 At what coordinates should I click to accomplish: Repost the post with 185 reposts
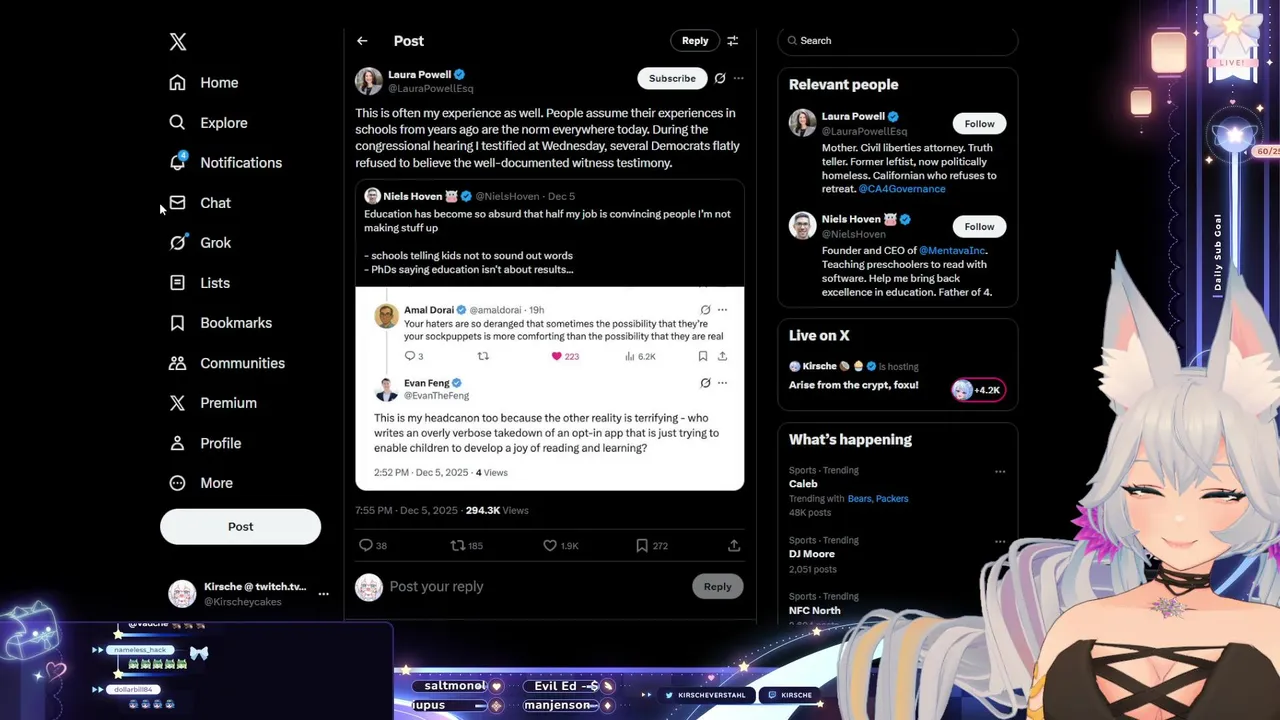coord(458,545)
